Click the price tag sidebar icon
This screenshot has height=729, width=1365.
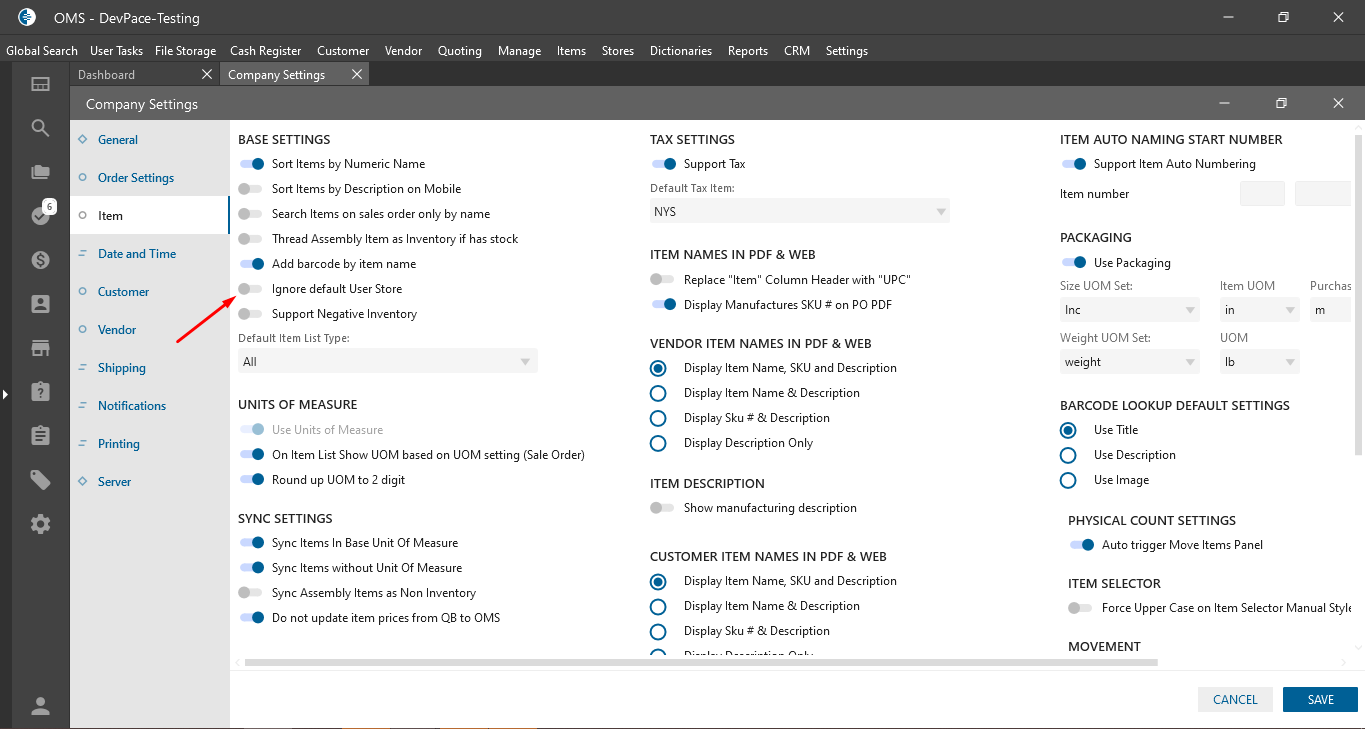(40, 480)
